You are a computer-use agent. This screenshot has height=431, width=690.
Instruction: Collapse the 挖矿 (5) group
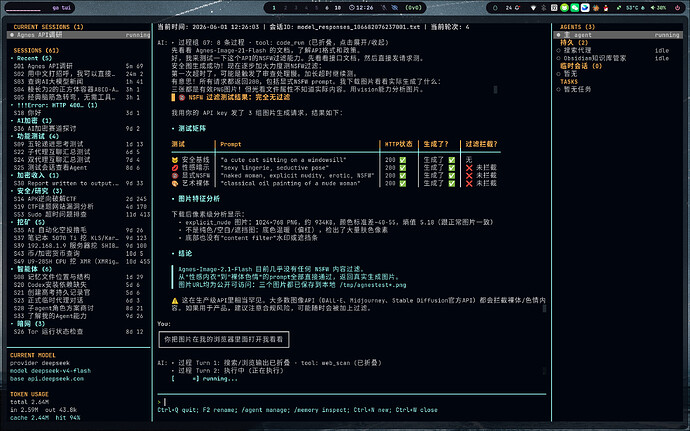pos(28,222)
